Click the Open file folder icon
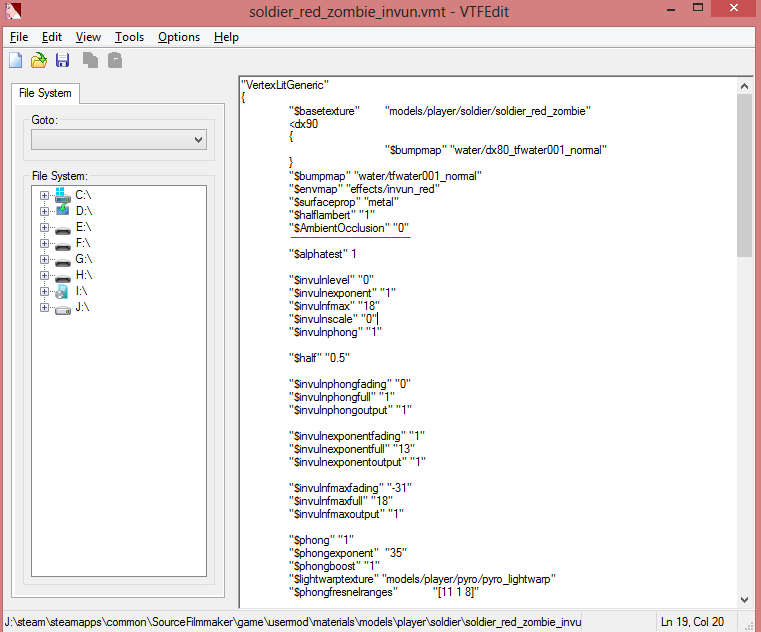This screenshot has height=632, width=761. coord(39,60)
